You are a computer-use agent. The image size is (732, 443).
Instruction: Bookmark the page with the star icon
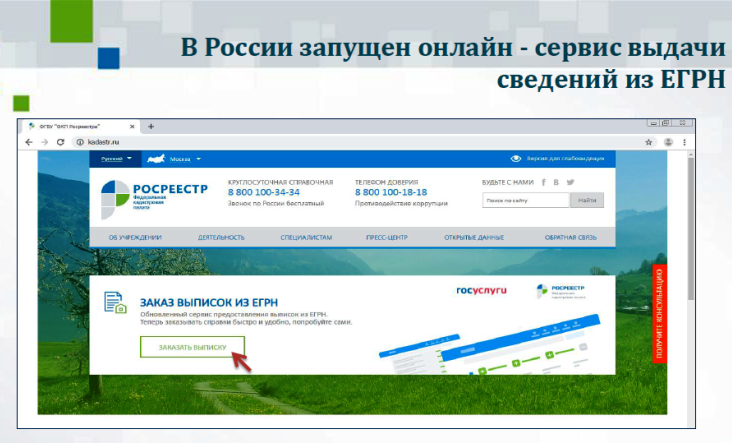[x=650, y=142]
